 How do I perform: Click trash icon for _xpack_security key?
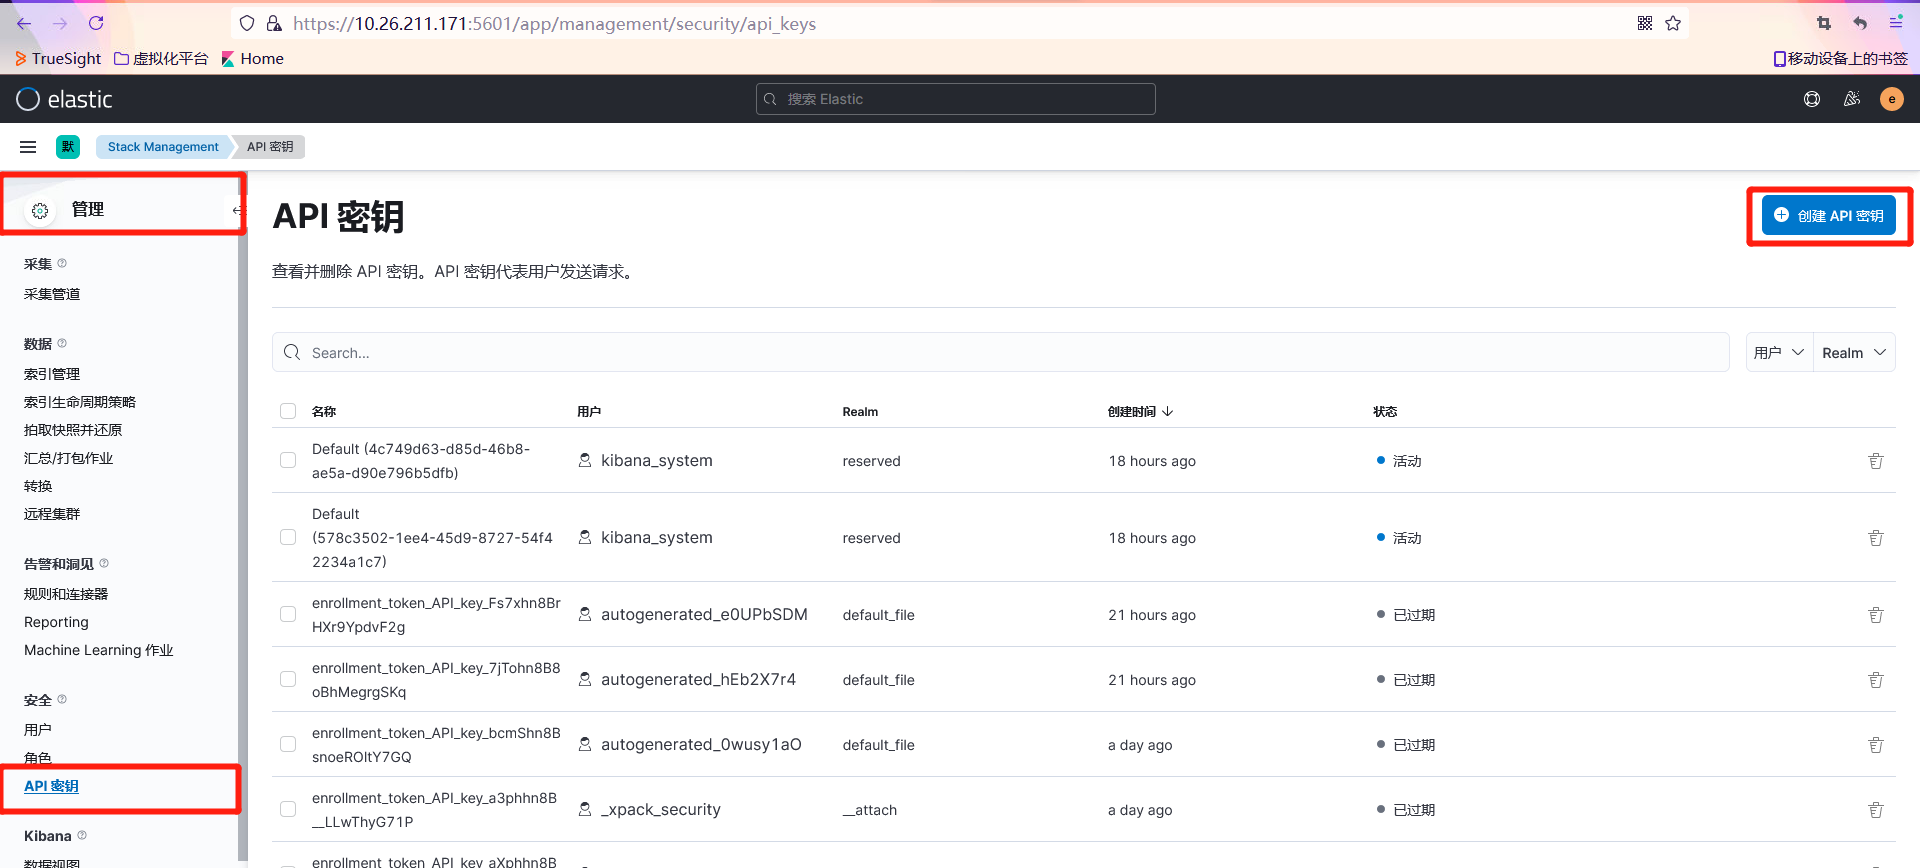(x=1875, y=810)
